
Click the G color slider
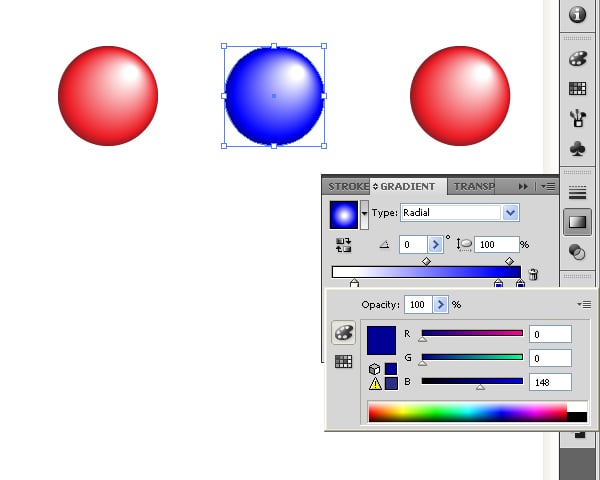click(x=472, y=357)
